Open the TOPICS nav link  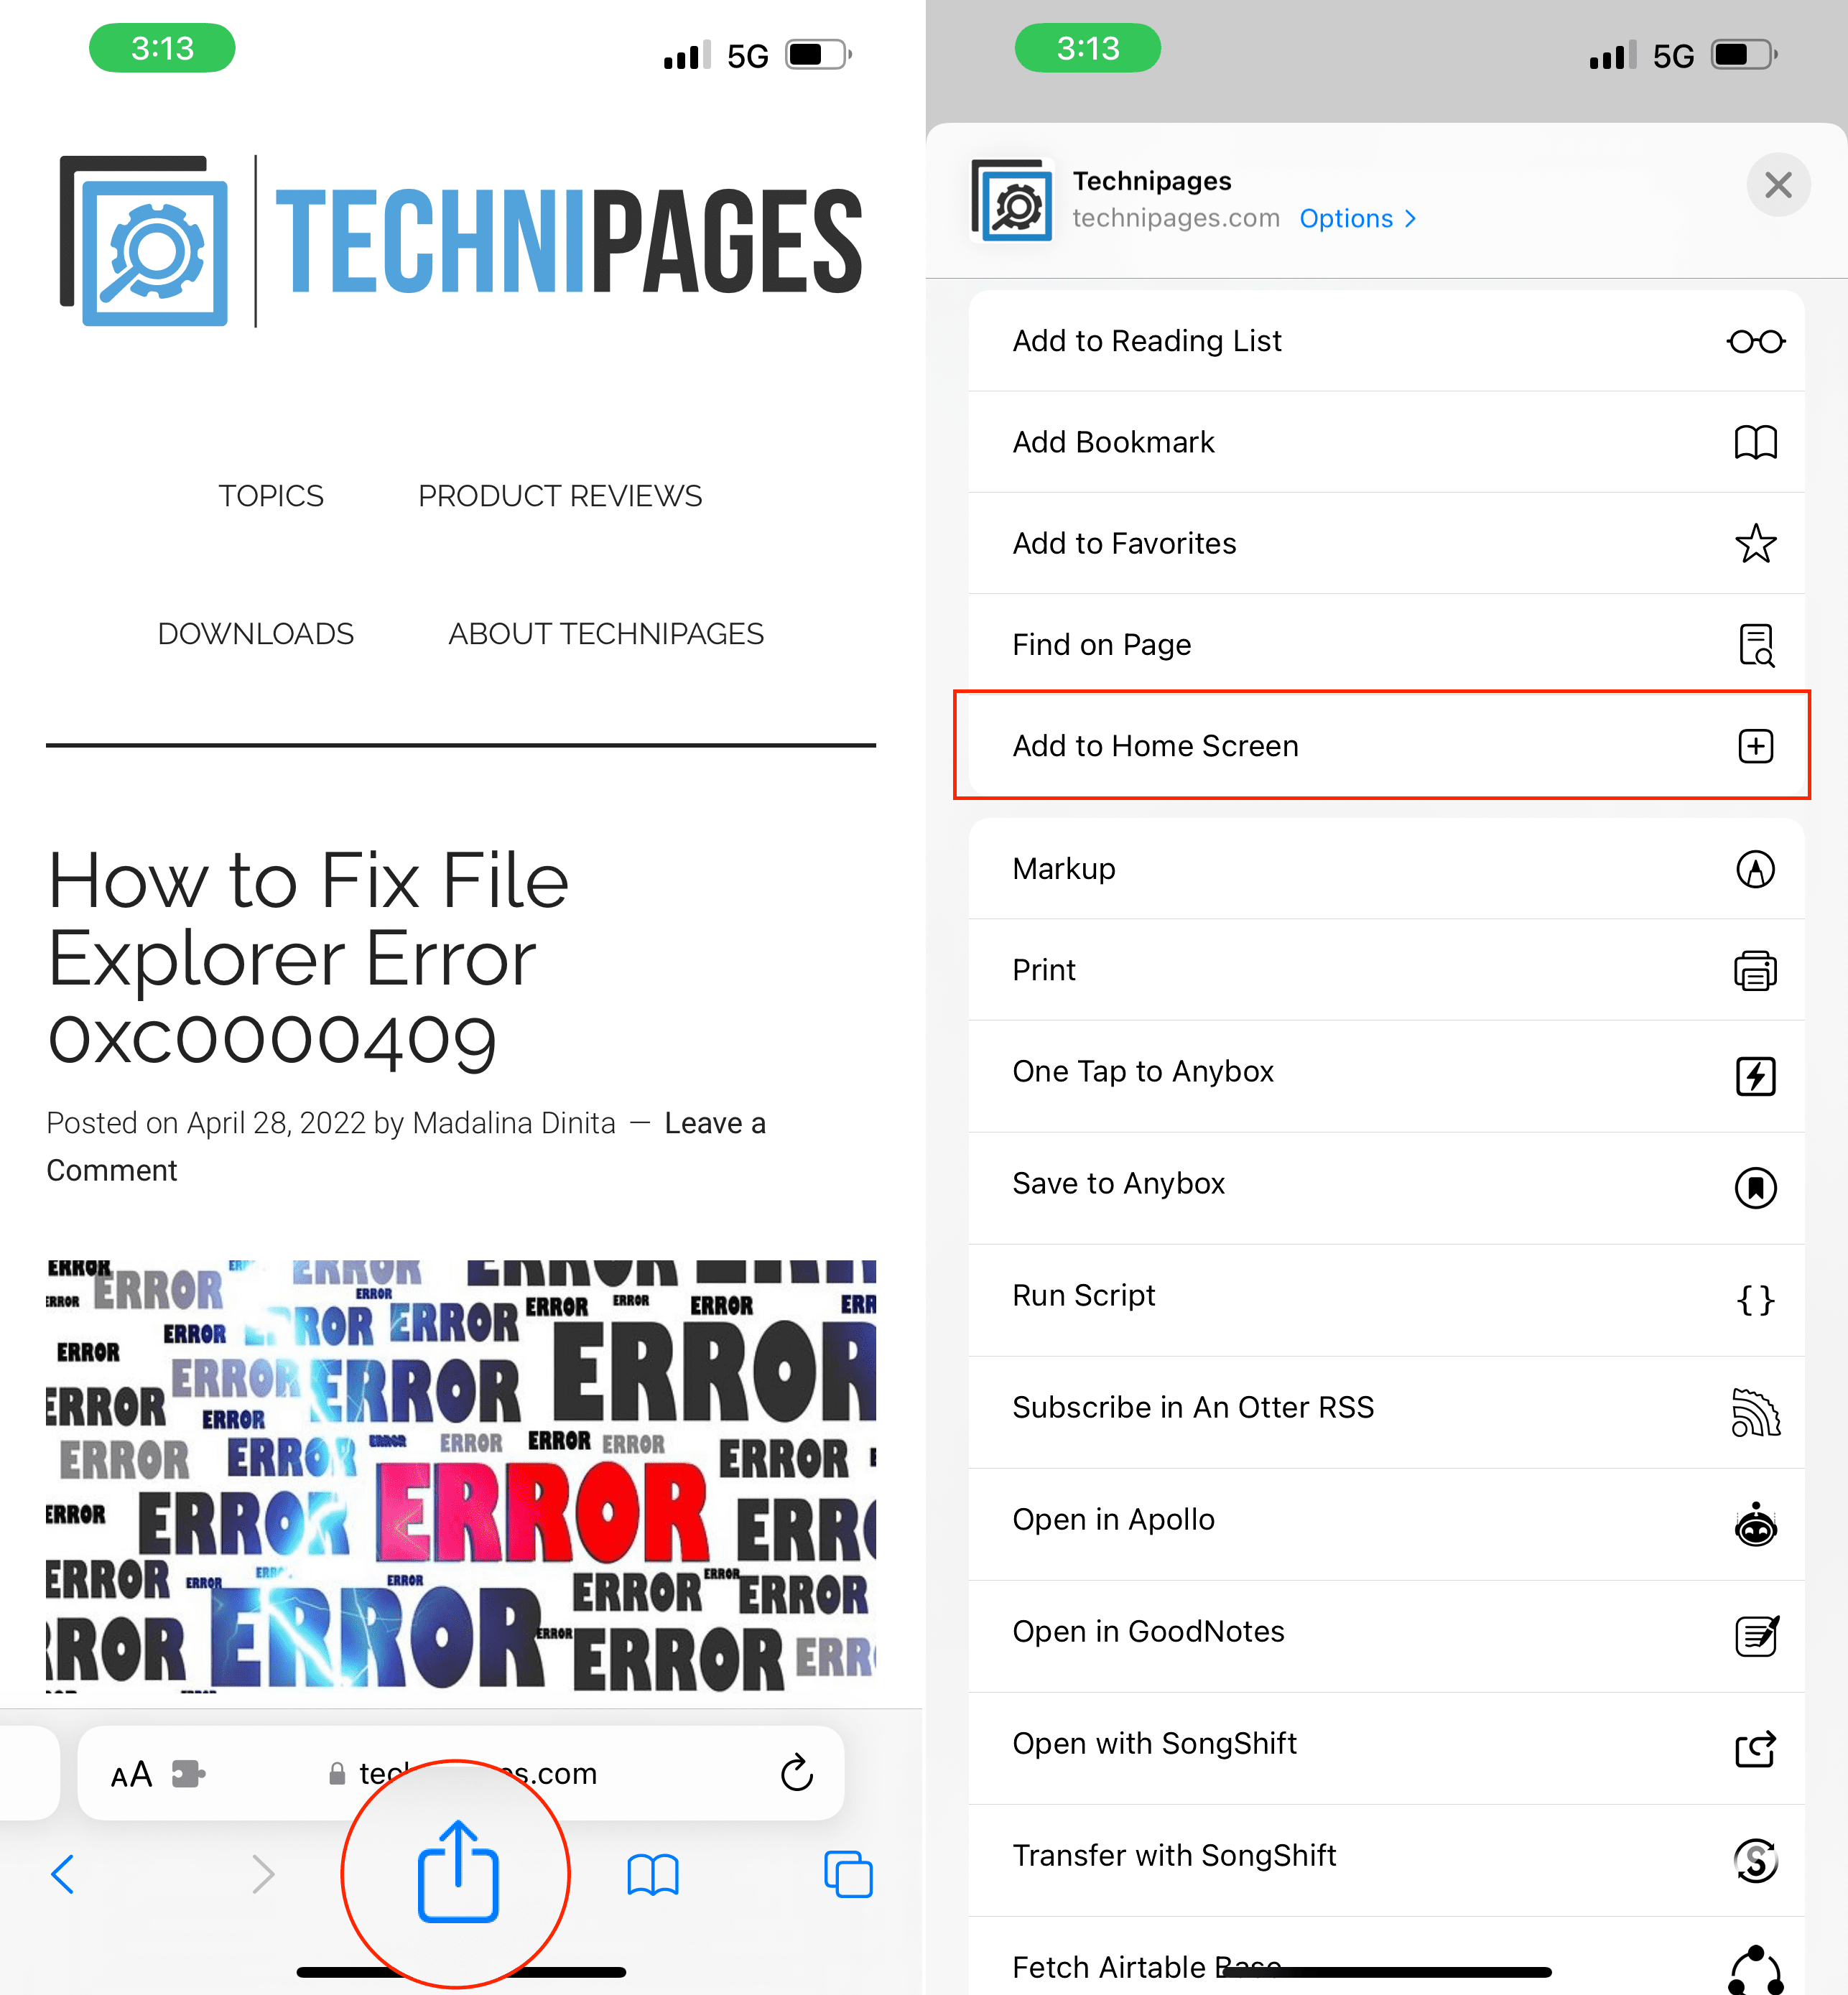coord(271,496)
